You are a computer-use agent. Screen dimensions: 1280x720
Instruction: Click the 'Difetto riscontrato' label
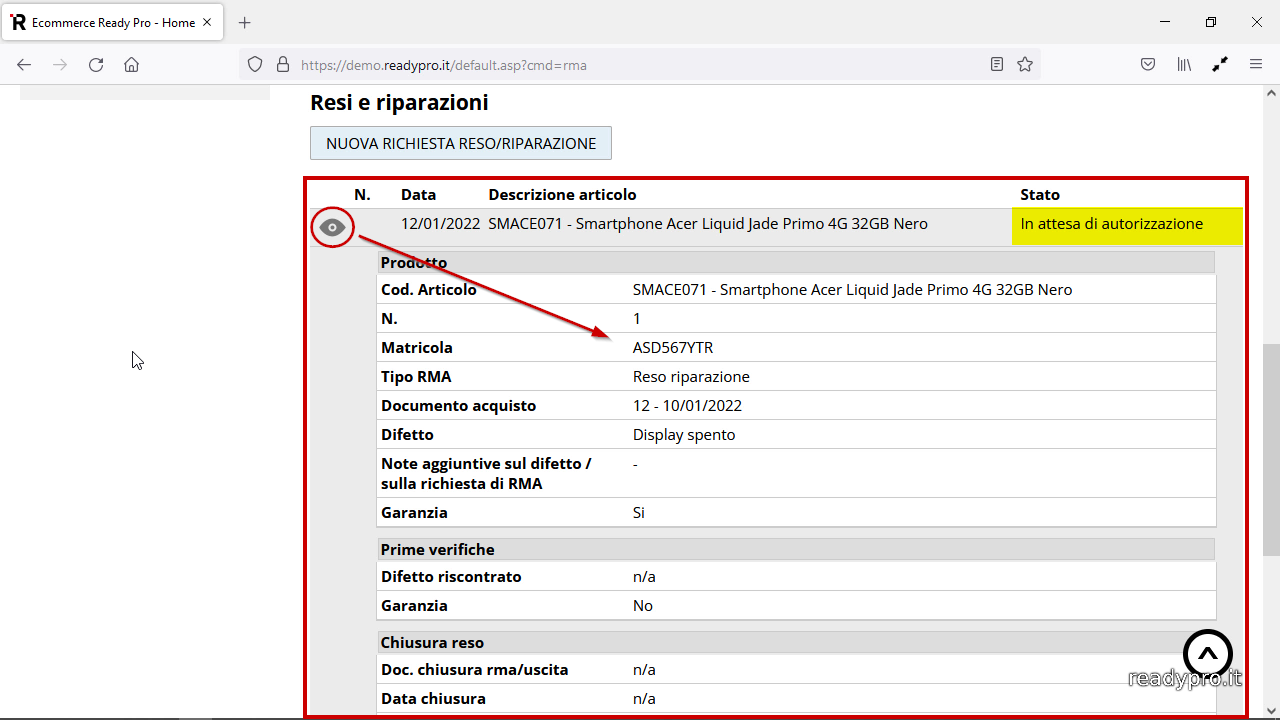[x=451, y=577]
